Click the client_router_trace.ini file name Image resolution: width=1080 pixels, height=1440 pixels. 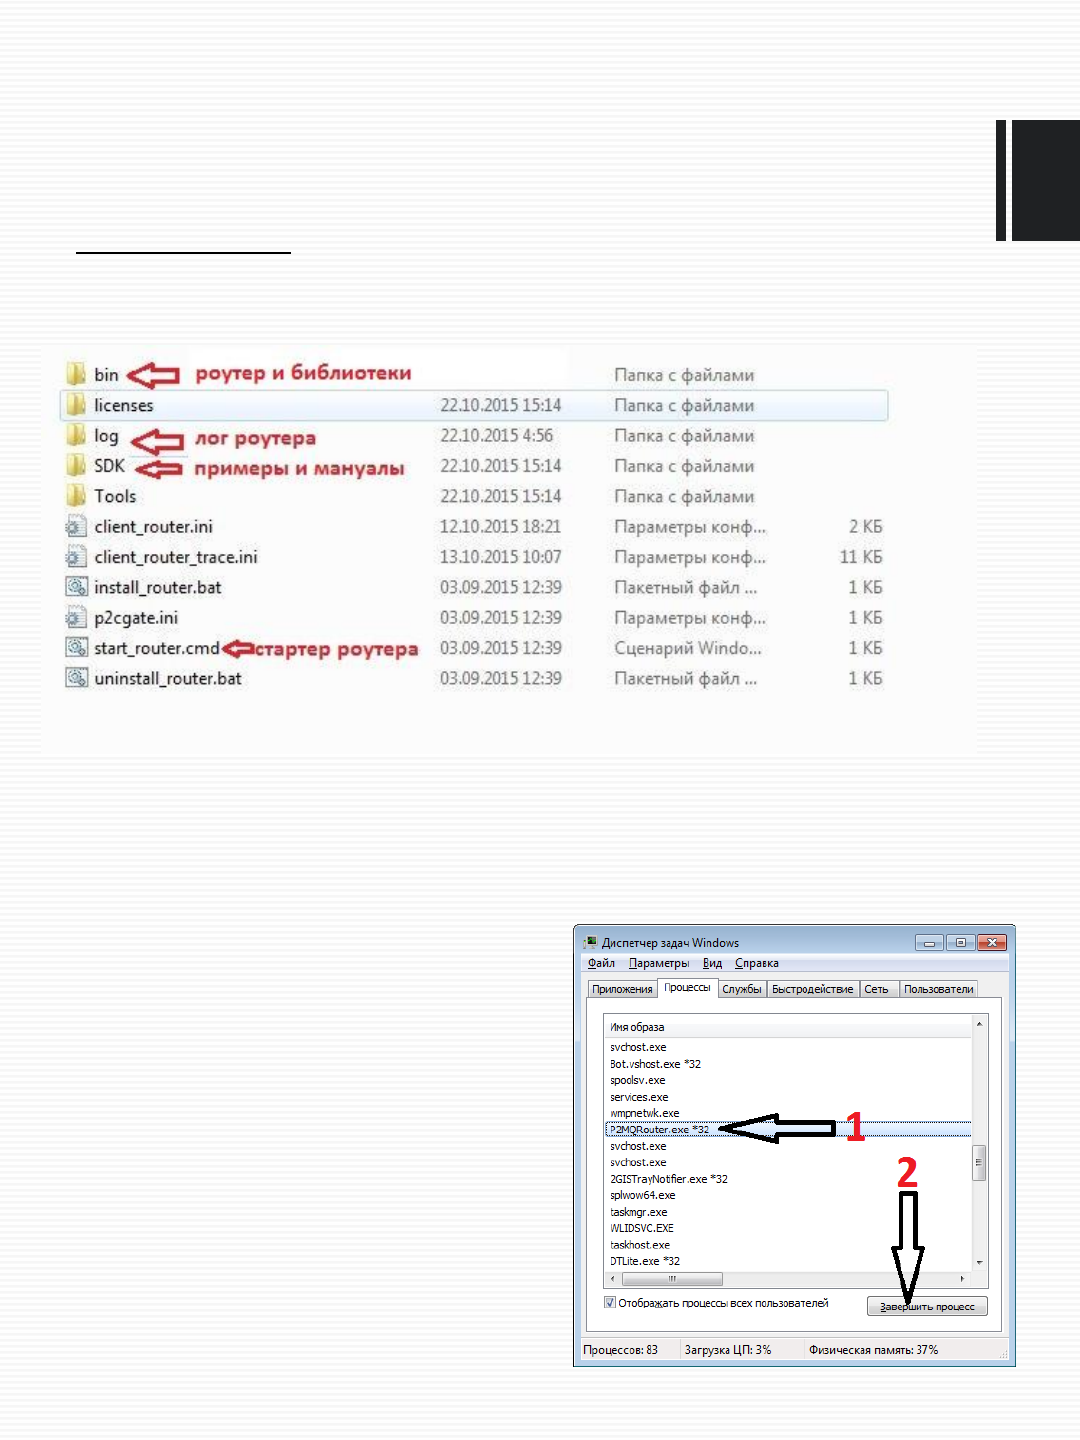coord(176,557)
